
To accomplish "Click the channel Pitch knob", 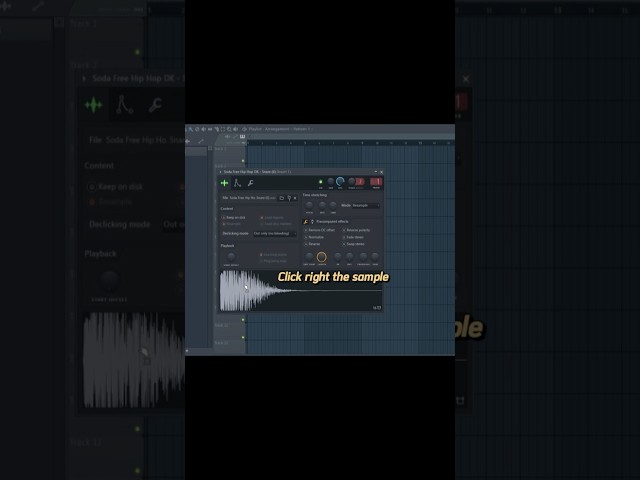I will click(x=351, y=182).
